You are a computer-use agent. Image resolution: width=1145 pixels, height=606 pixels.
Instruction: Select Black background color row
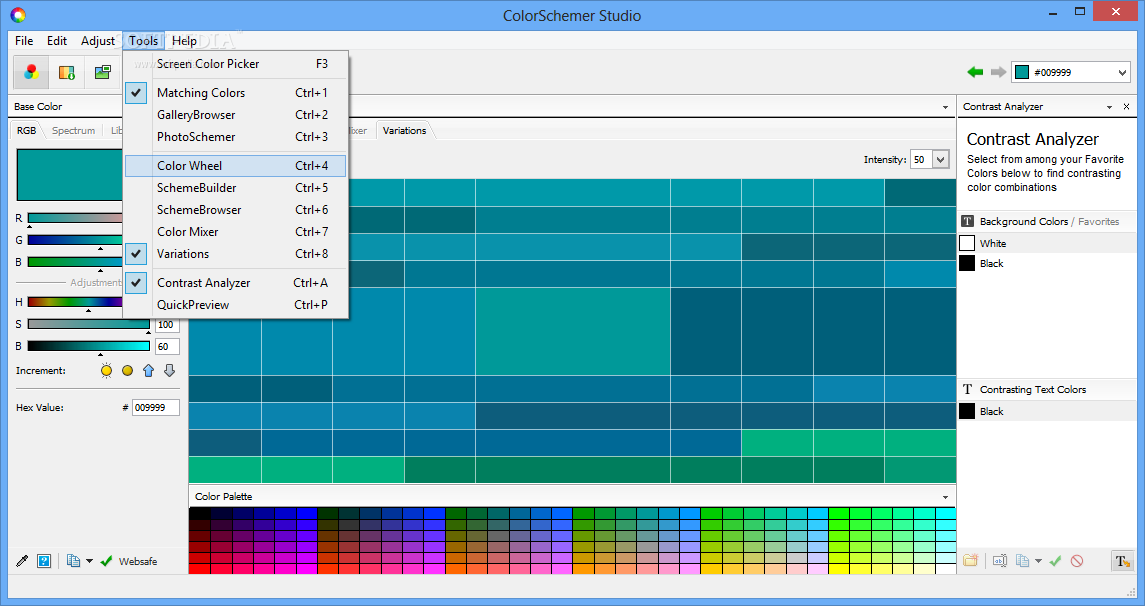(1047, 263)
